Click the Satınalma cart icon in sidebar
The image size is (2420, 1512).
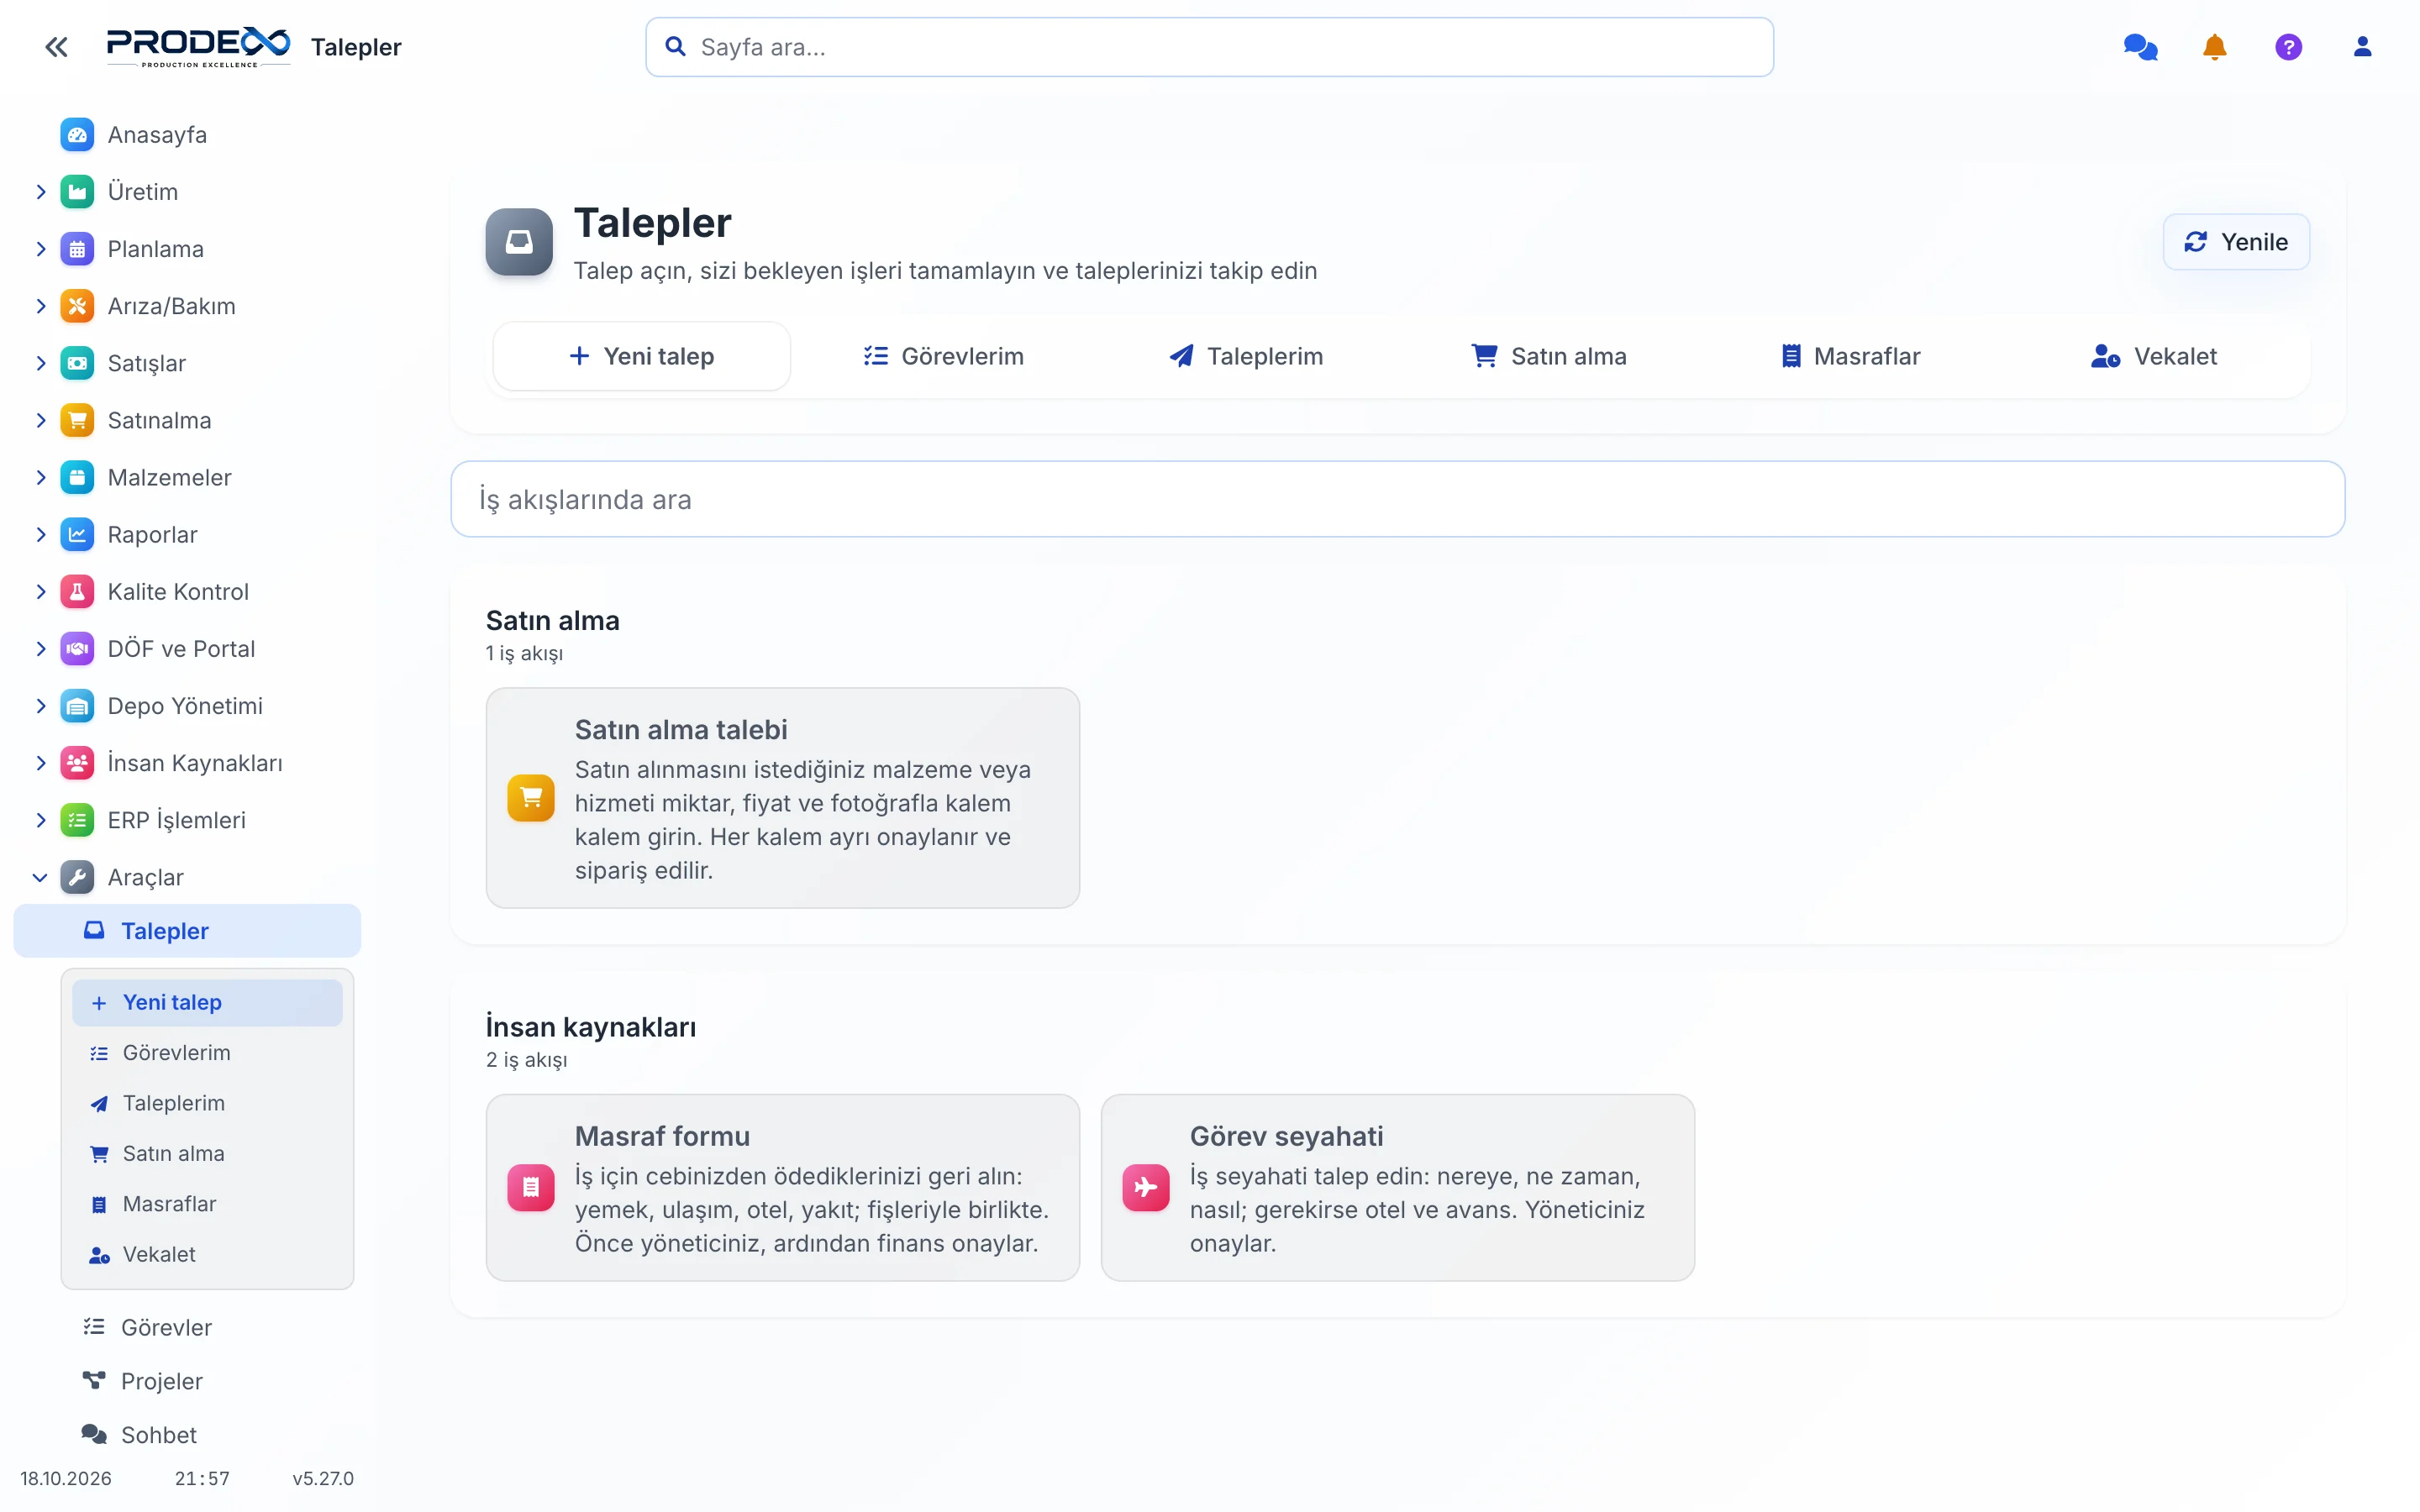coord(77,420)
